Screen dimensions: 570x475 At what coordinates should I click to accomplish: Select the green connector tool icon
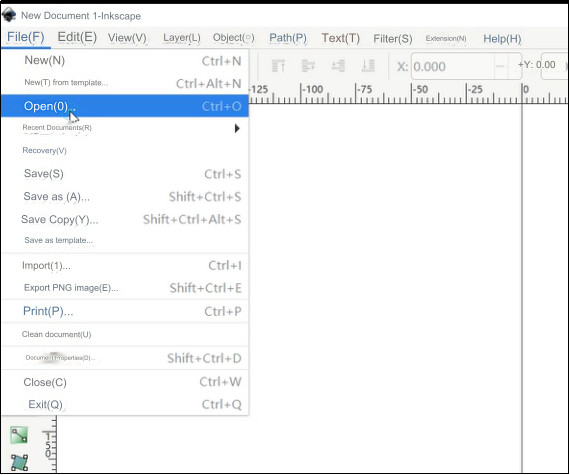(19, 435)
